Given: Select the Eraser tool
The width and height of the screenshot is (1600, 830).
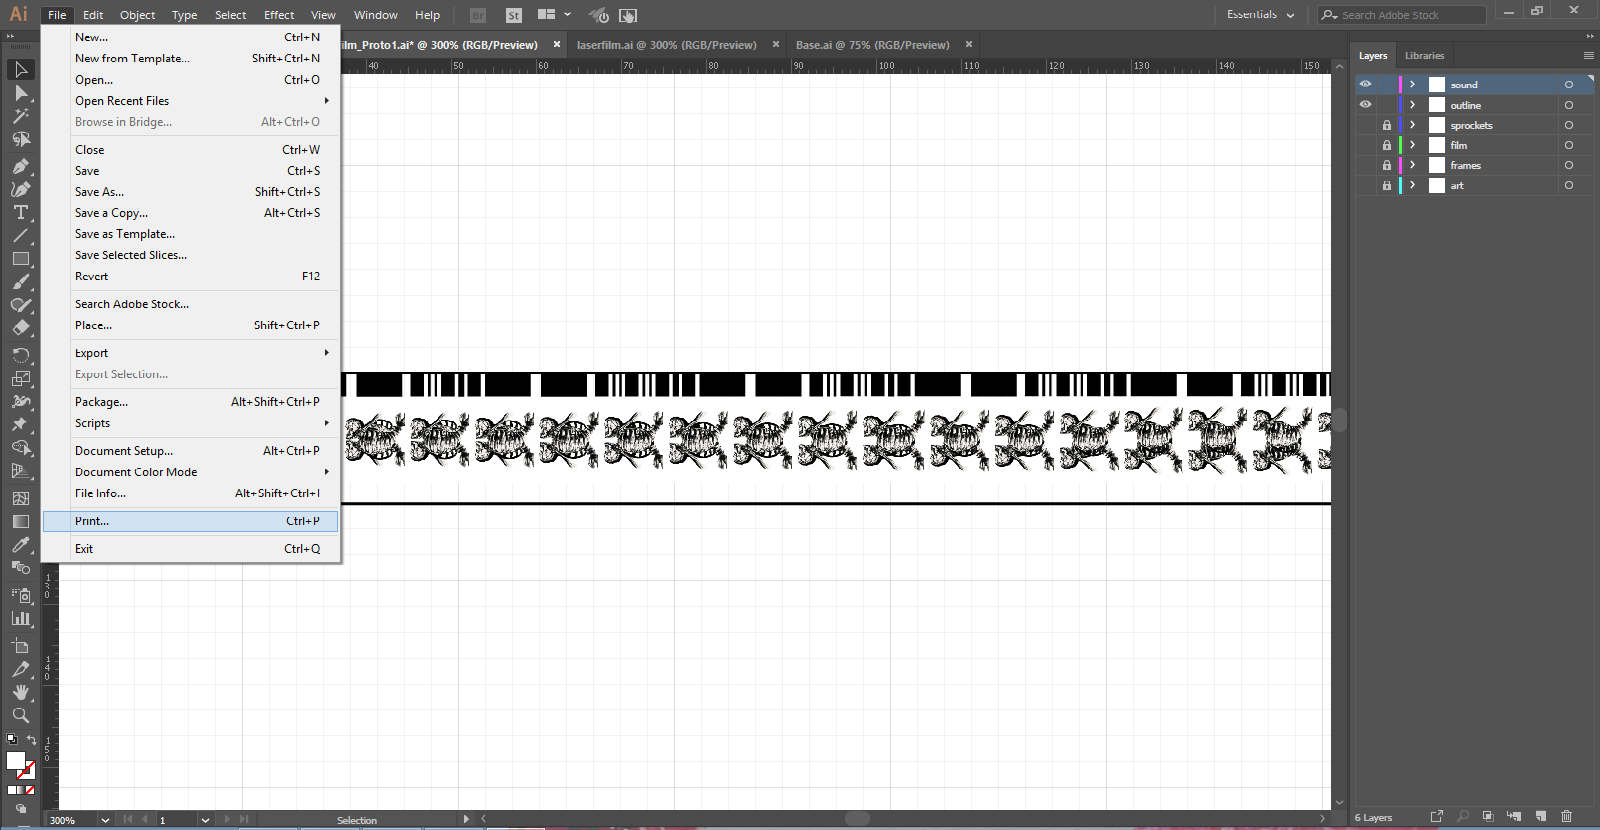Looking at the screenshot, I should click(x=20, y=328).
